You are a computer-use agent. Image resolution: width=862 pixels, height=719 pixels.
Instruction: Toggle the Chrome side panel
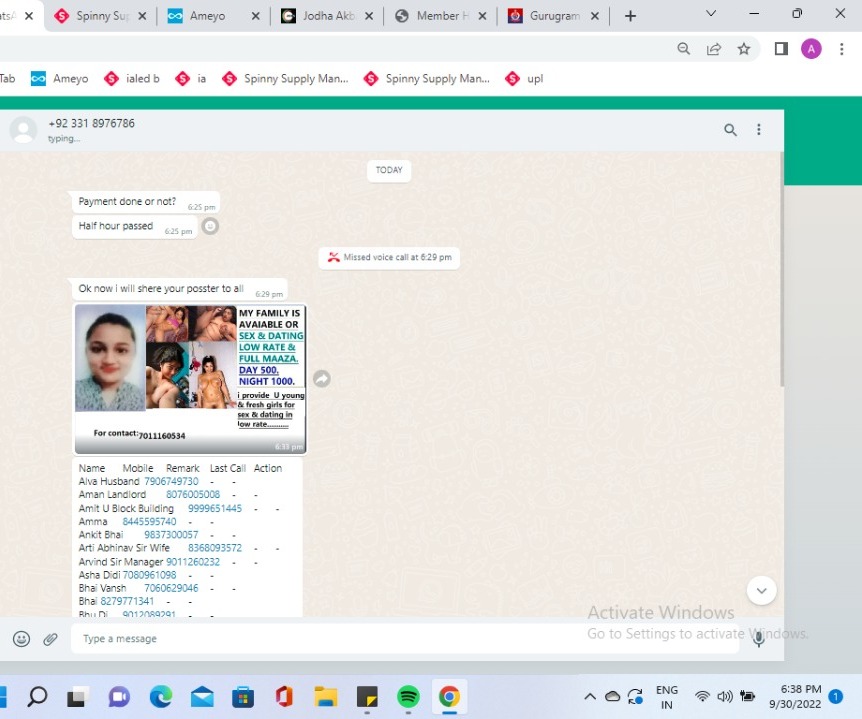781,49
